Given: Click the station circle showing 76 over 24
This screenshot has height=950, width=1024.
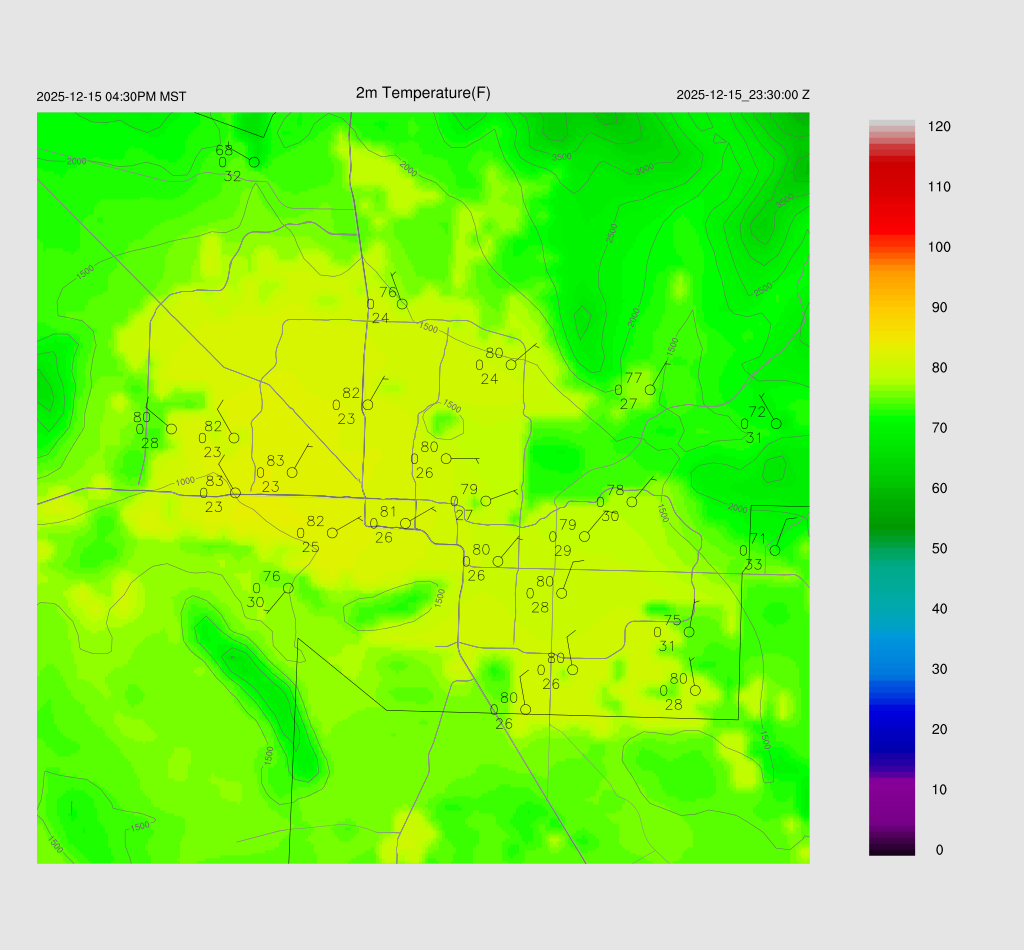Looking at the screenshot, I should [402, 304].
